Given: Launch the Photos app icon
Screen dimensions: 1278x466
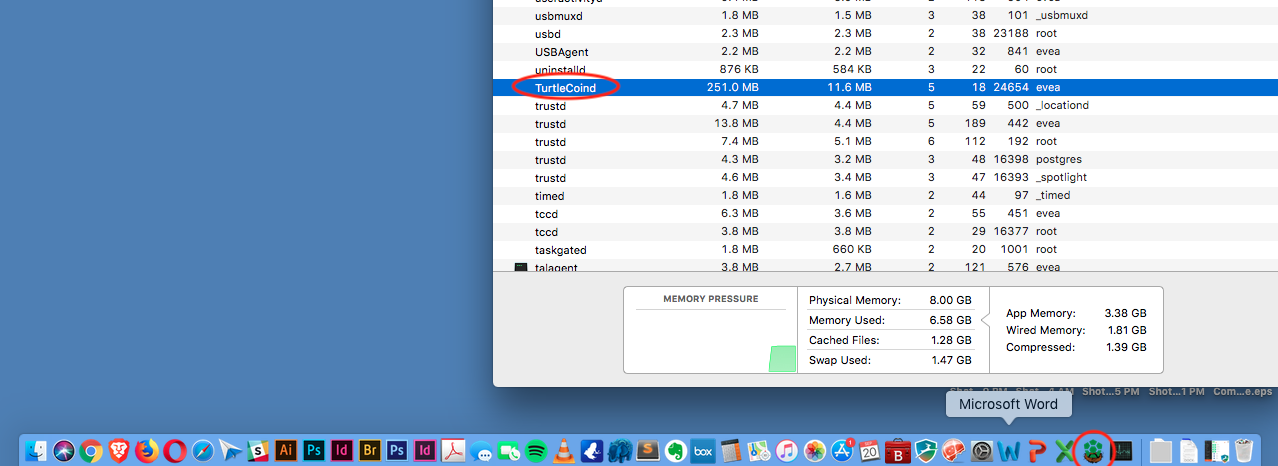Looking at the screenshot, I should (x=815, y=450).
